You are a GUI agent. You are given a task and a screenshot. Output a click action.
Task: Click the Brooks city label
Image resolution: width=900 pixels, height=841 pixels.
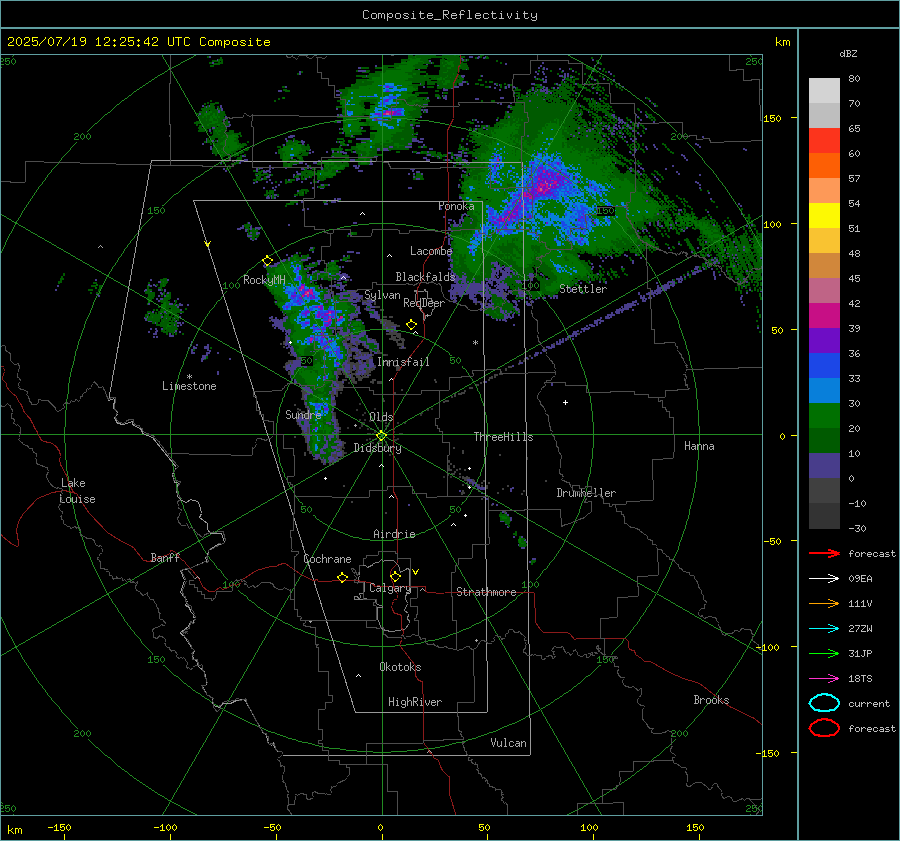[x=711, y=700]
